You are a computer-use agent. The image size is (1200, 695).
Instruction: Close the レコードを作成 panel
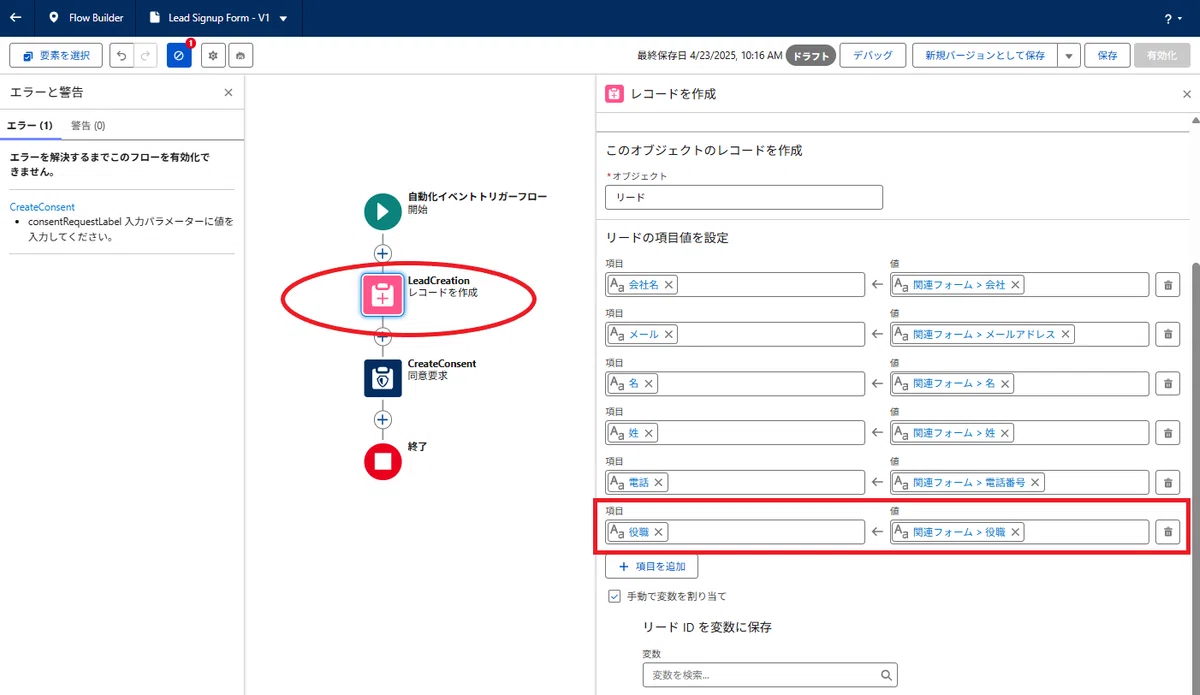coord(1187,94)
